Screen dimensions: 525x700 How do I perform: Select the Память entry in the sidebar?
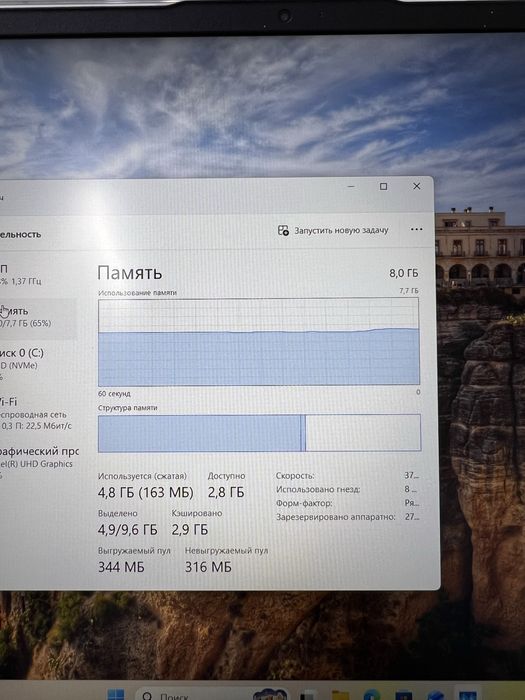click(x=36, y=317)
